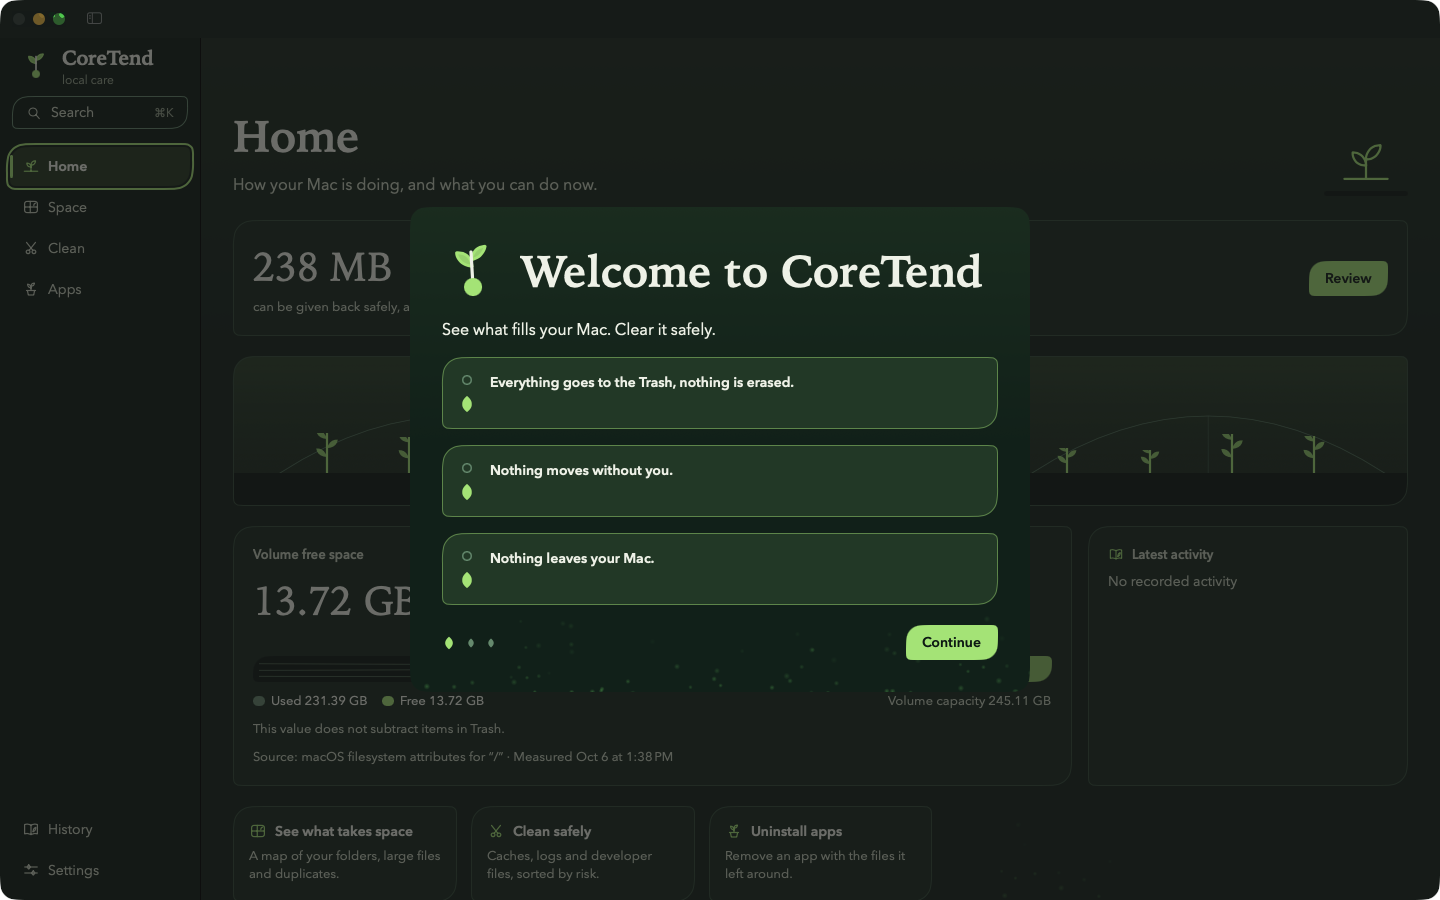Screen dimensions: 1440x900
Task: Open Settings via its sliders icon
Action: tap(31, 870)
